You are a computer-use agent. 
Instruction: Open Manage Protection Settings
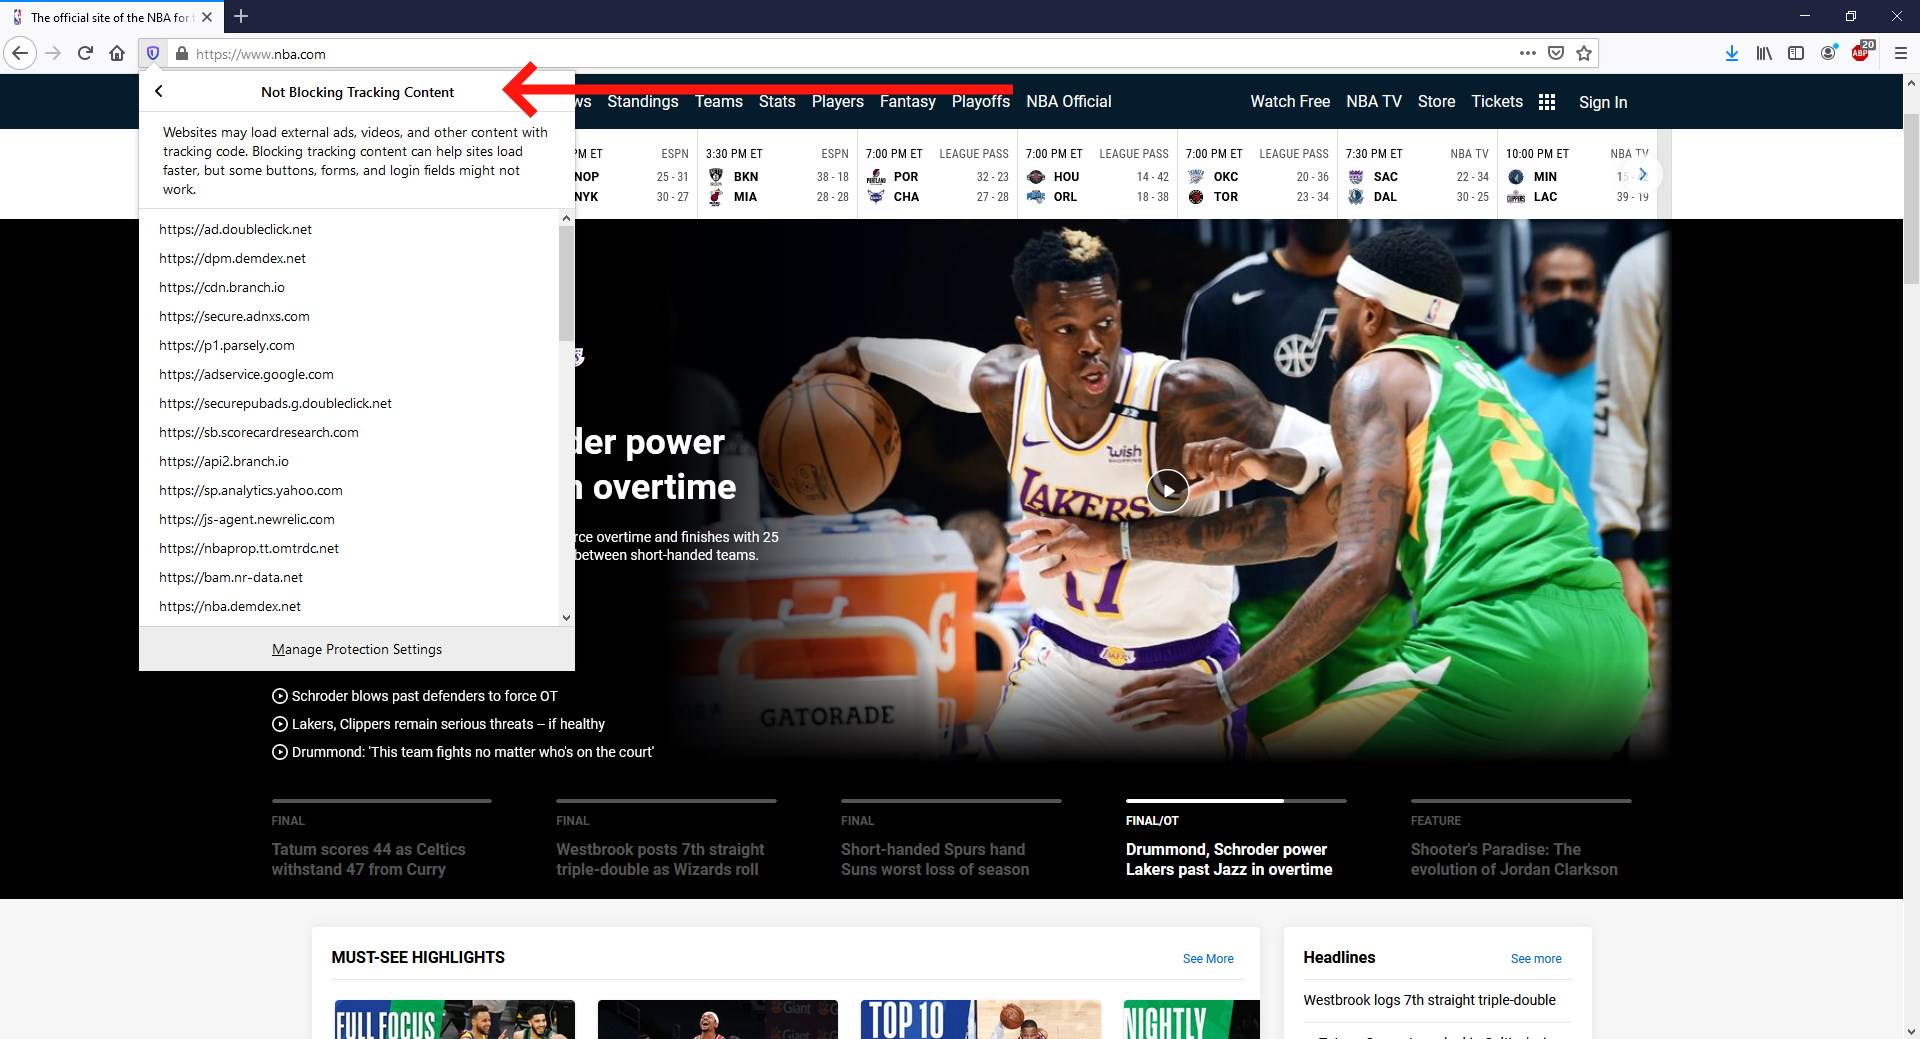(357, 648)
